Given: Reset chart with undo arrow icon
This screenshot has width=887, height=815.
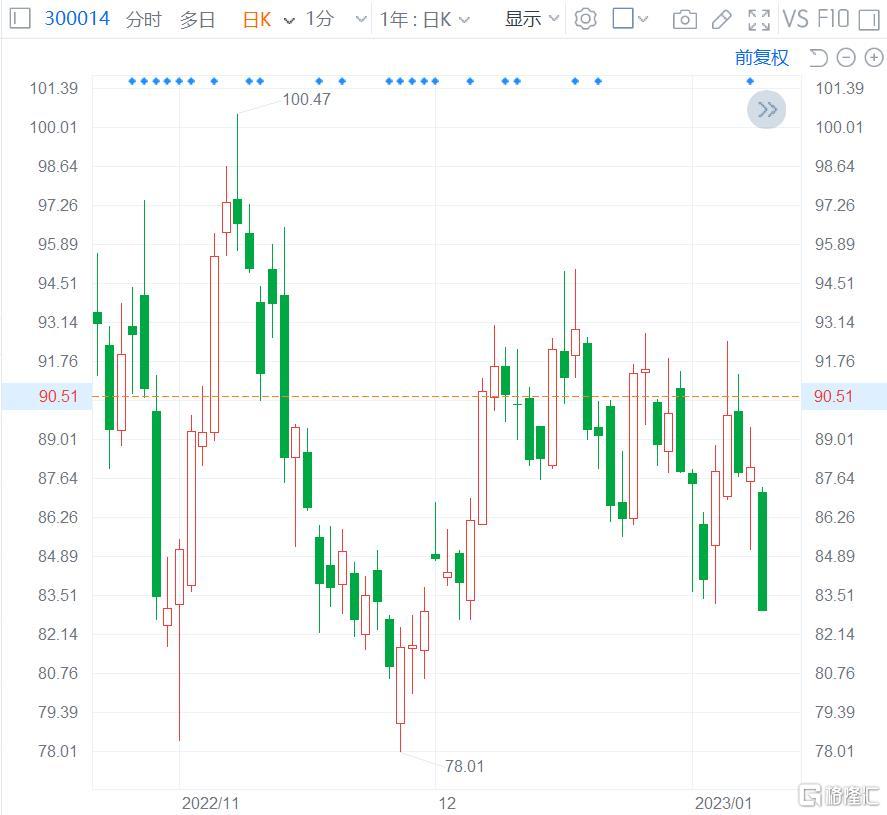Looking at the screenshot, I should pyautogui.click(x=818, y=58).
